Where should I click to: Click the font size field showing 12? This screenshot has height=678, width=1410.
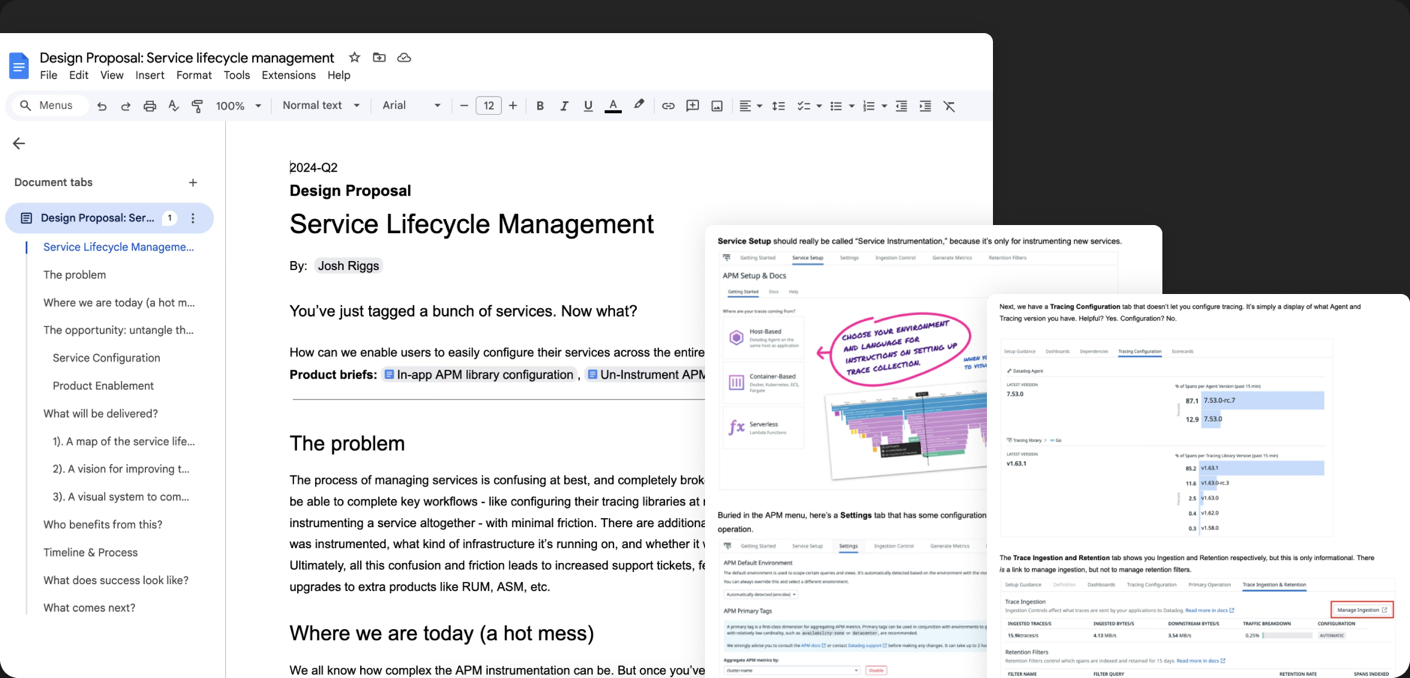pos(488,106)
